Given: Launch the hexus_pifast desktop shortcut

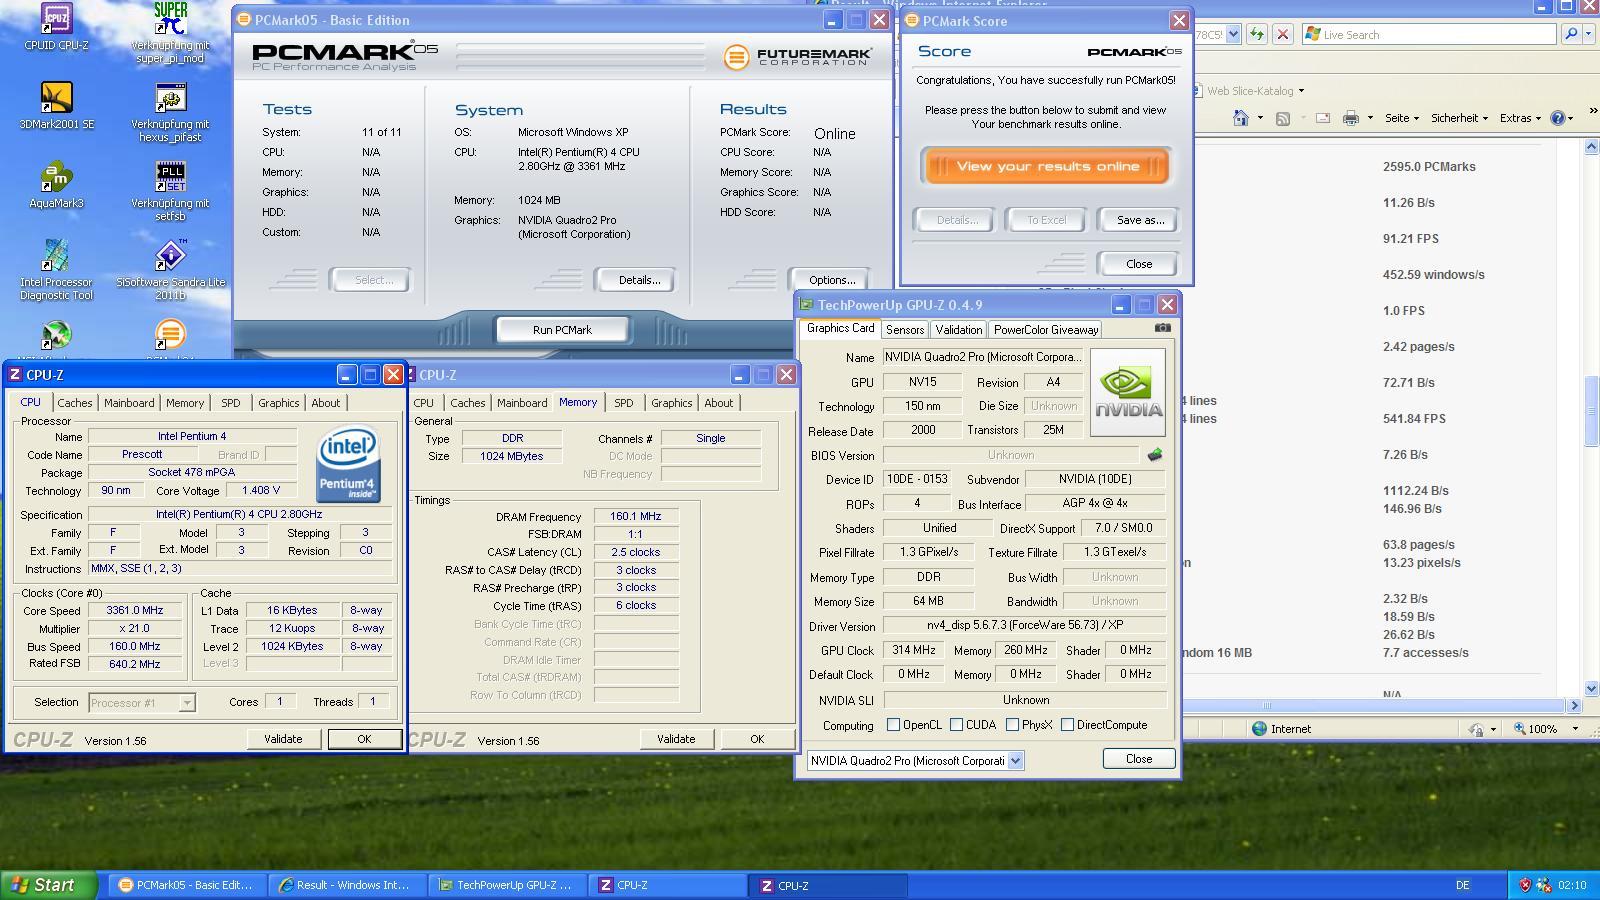Looking at the screenshot, I should (x=170, y=112).
